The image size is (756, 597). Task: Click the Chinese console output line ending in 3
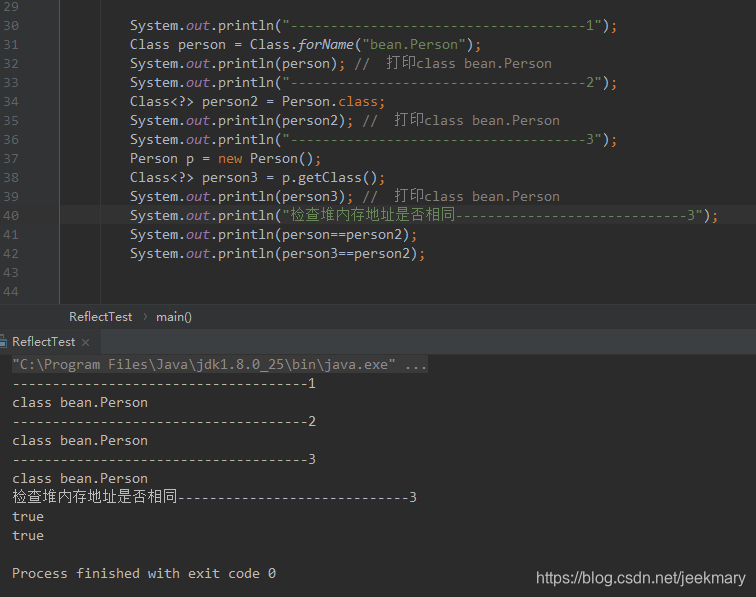214,497
